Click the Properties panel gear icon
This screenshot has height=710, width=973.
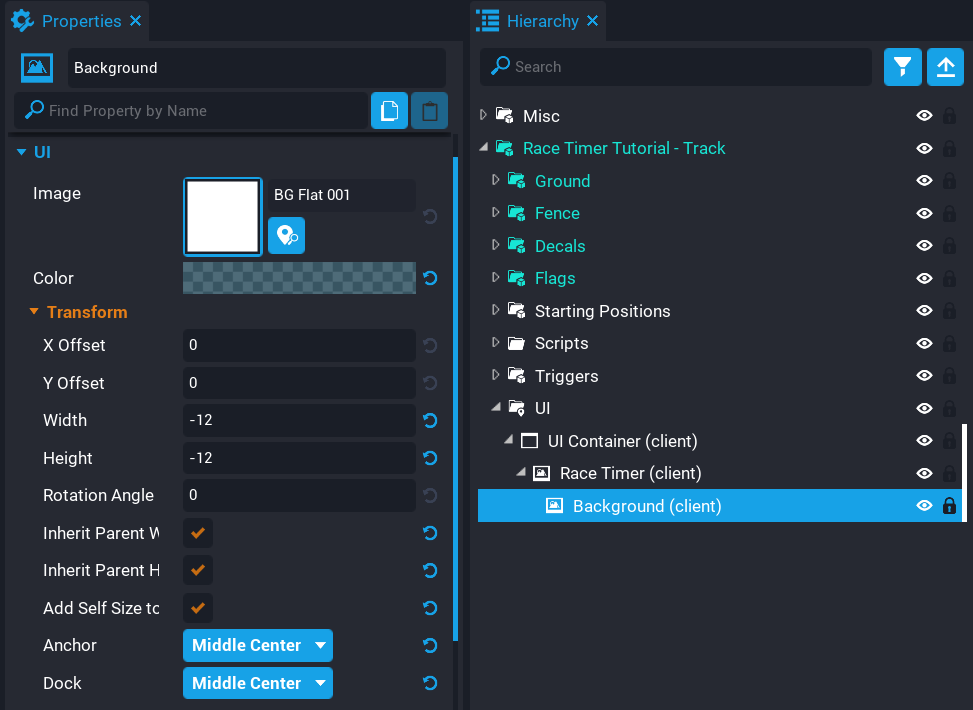click(22, 20)
